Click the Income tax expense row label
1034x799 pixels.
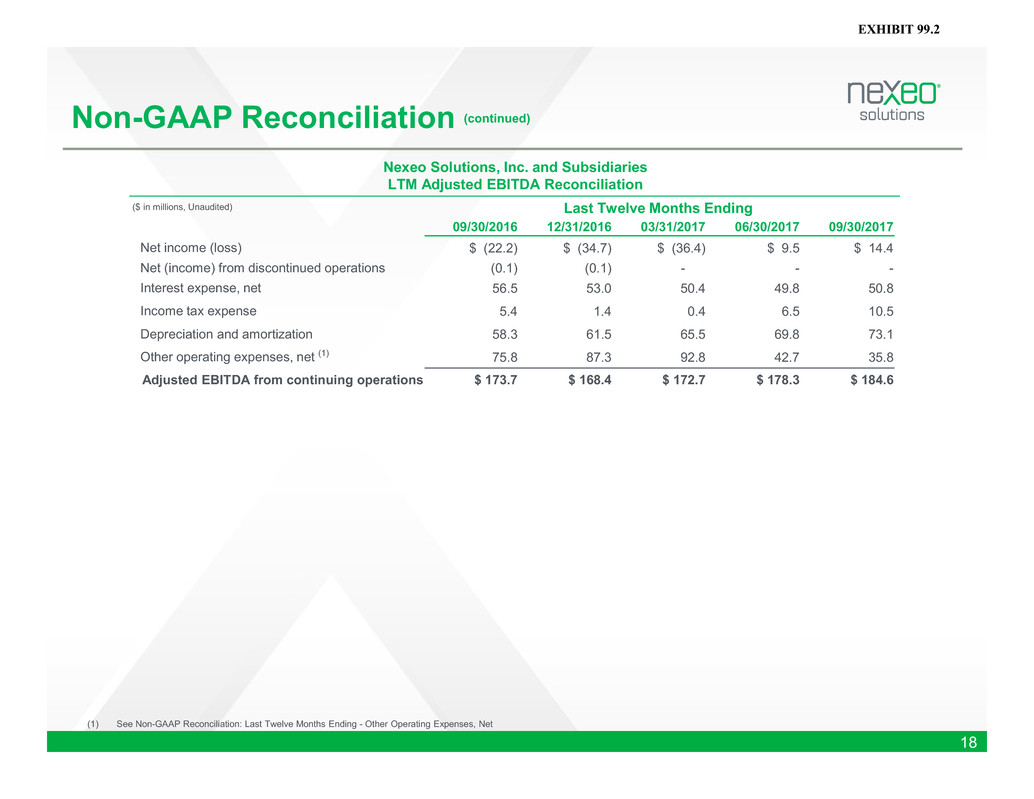198,311
